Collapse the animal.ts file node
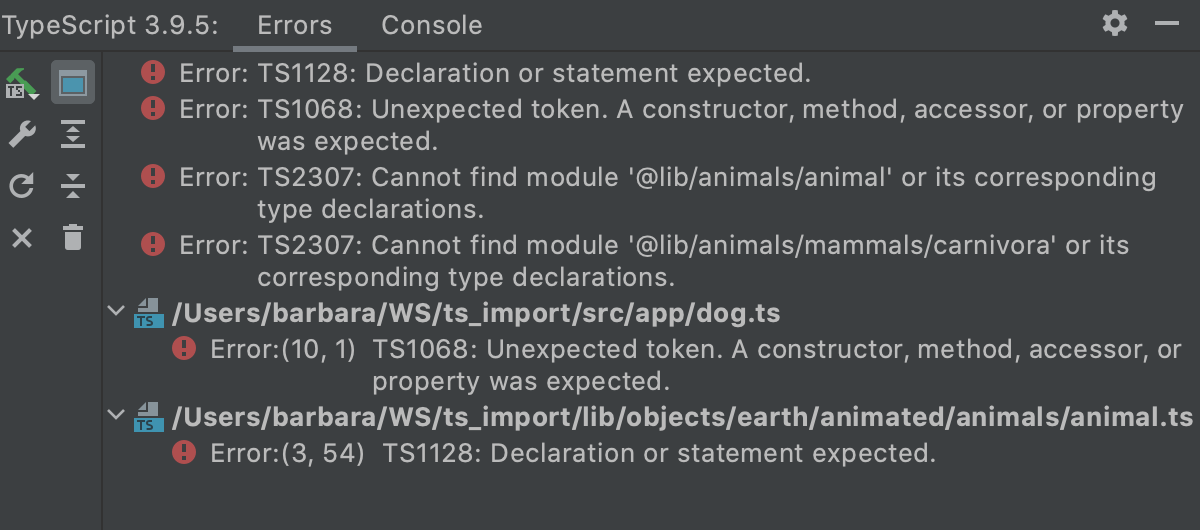Viewport: 1200px width, 530px height. pyautogui.click(x=116, y=416)
